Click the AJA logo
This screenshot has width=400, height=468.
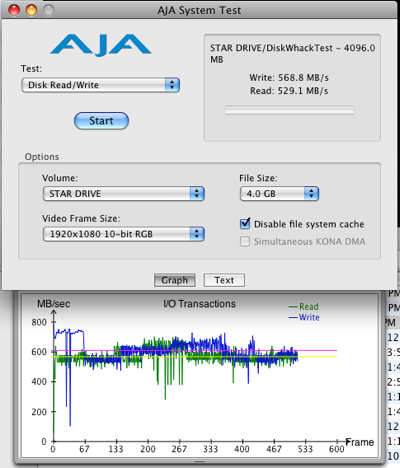click(x=101, y=45)
